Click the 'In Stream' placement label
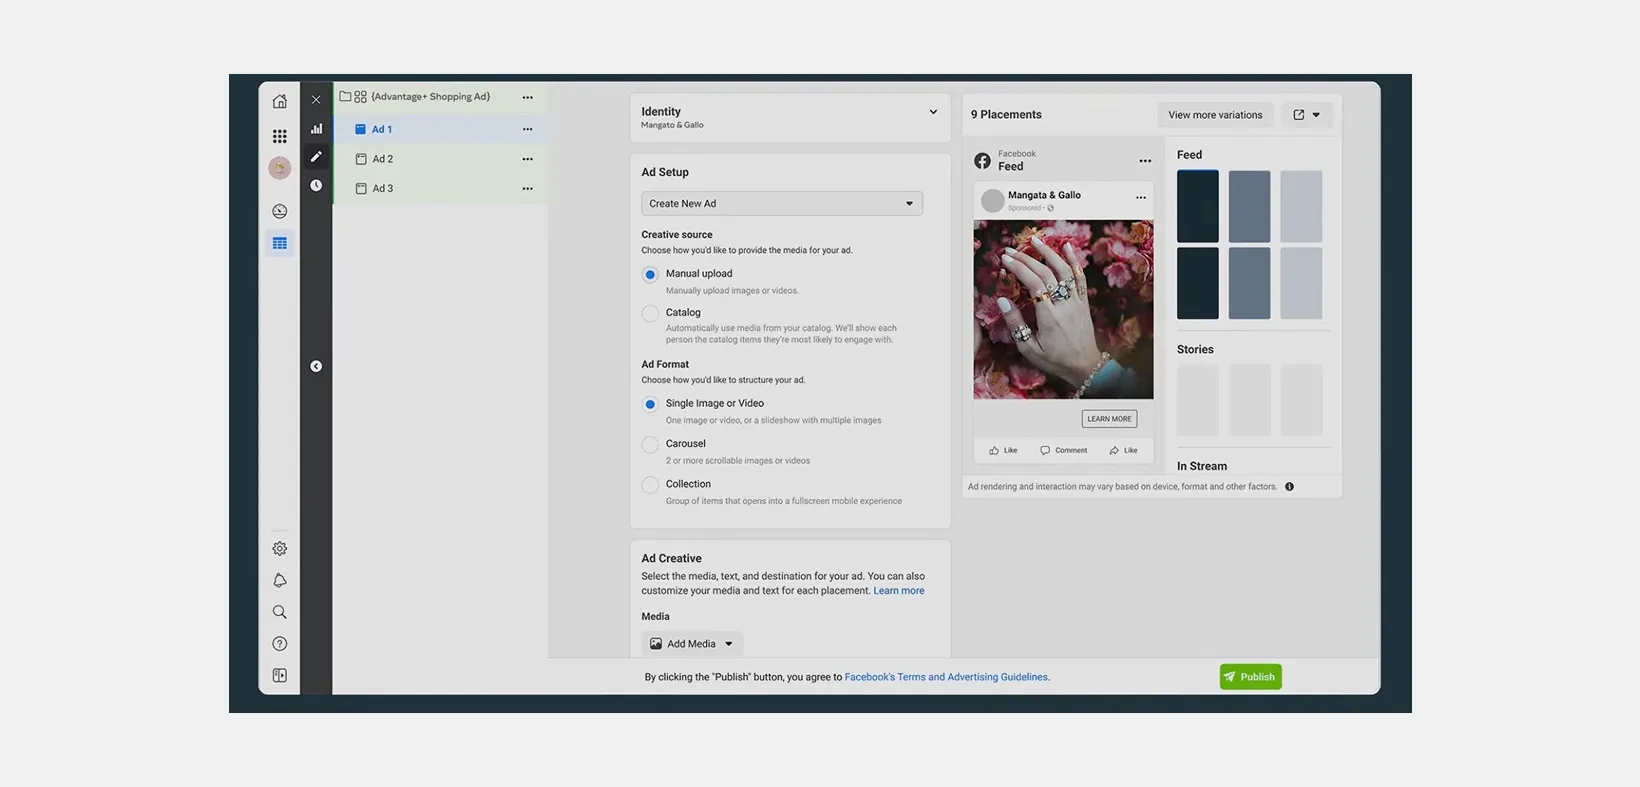The image size is (1640, 787). pos(1202,466)
